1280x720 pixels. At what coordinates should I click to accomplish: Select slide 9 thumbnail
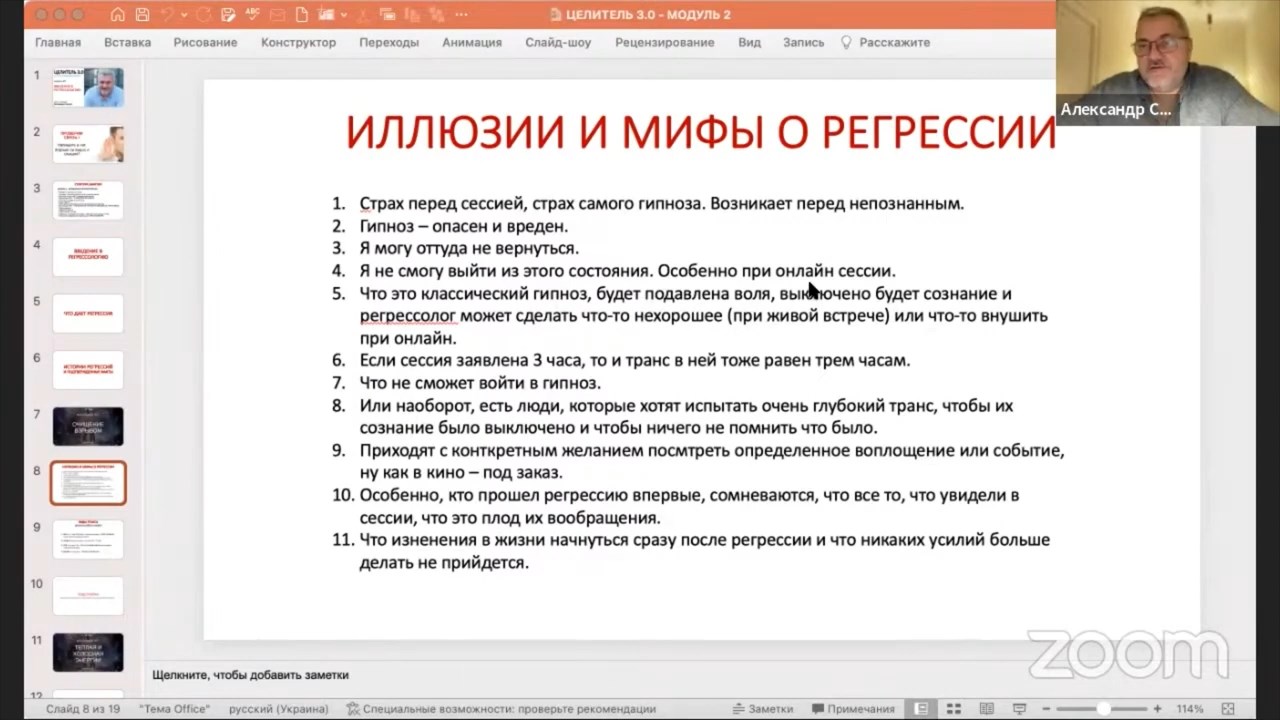[88, 539]
